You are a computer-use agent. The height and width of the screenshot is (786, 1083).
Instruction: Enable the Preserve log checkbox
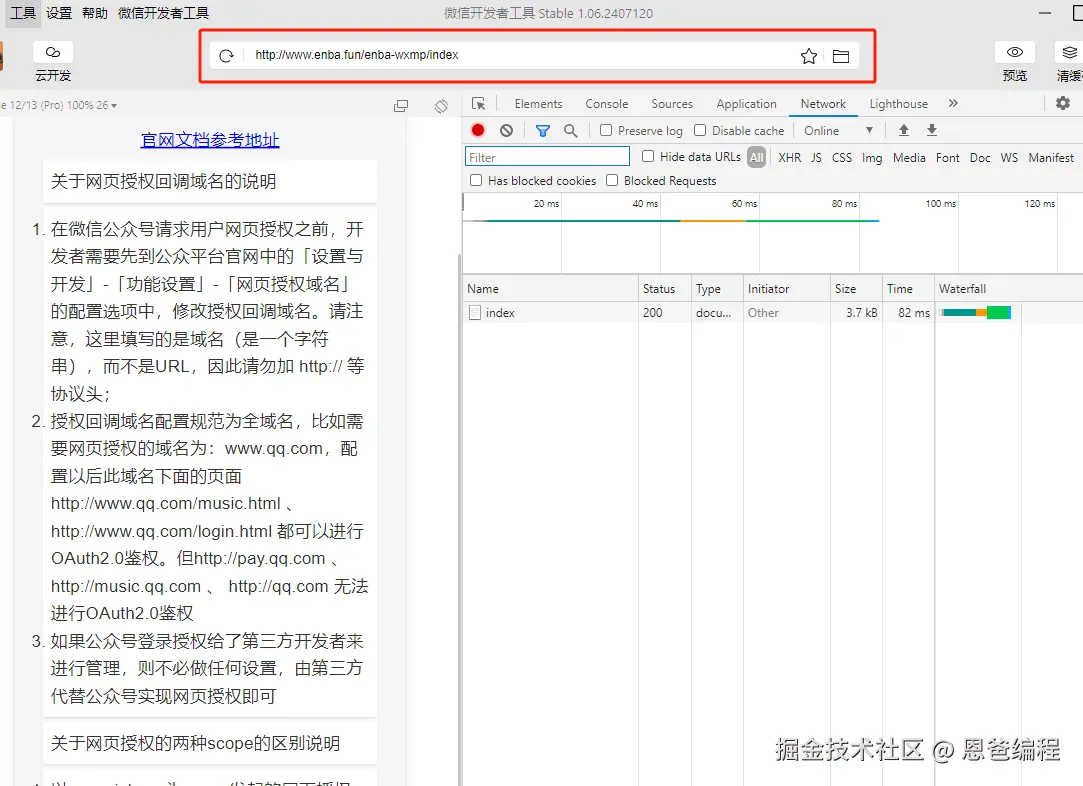tap(605, 130)
